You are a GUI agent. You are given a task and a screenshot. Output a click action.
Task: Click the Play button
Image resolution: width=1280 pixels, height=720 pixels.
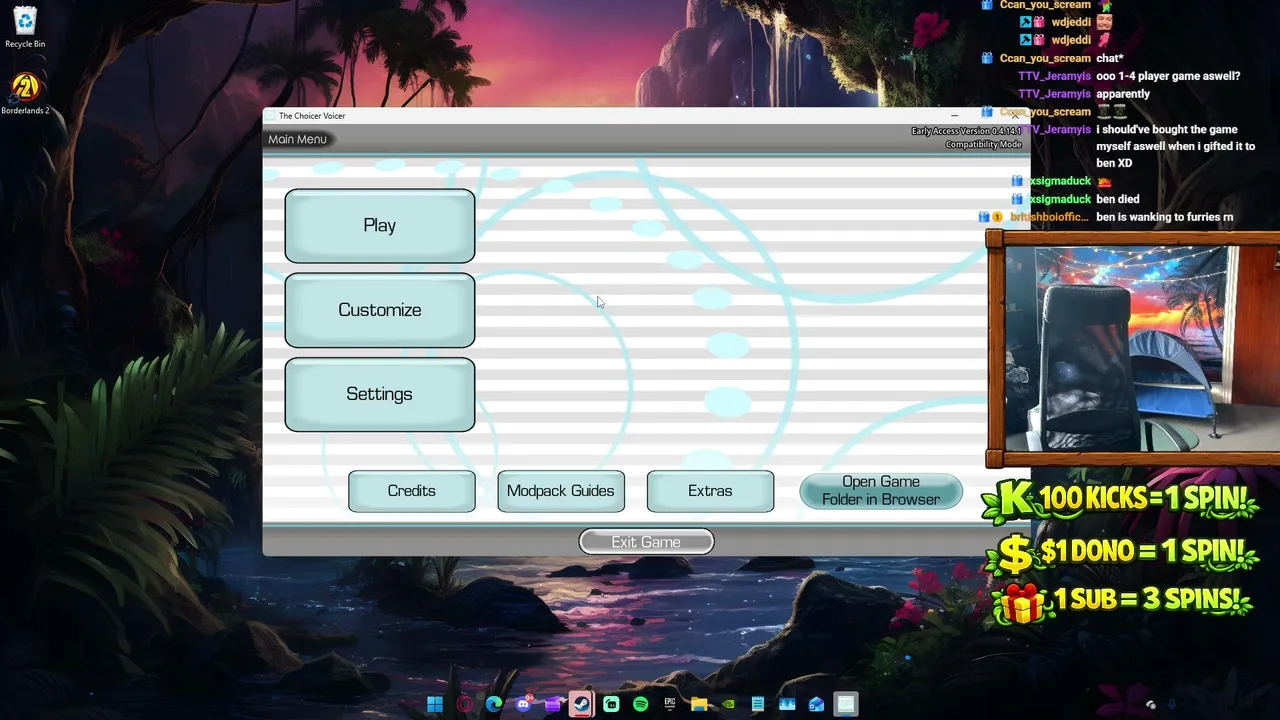pos(380,226)
